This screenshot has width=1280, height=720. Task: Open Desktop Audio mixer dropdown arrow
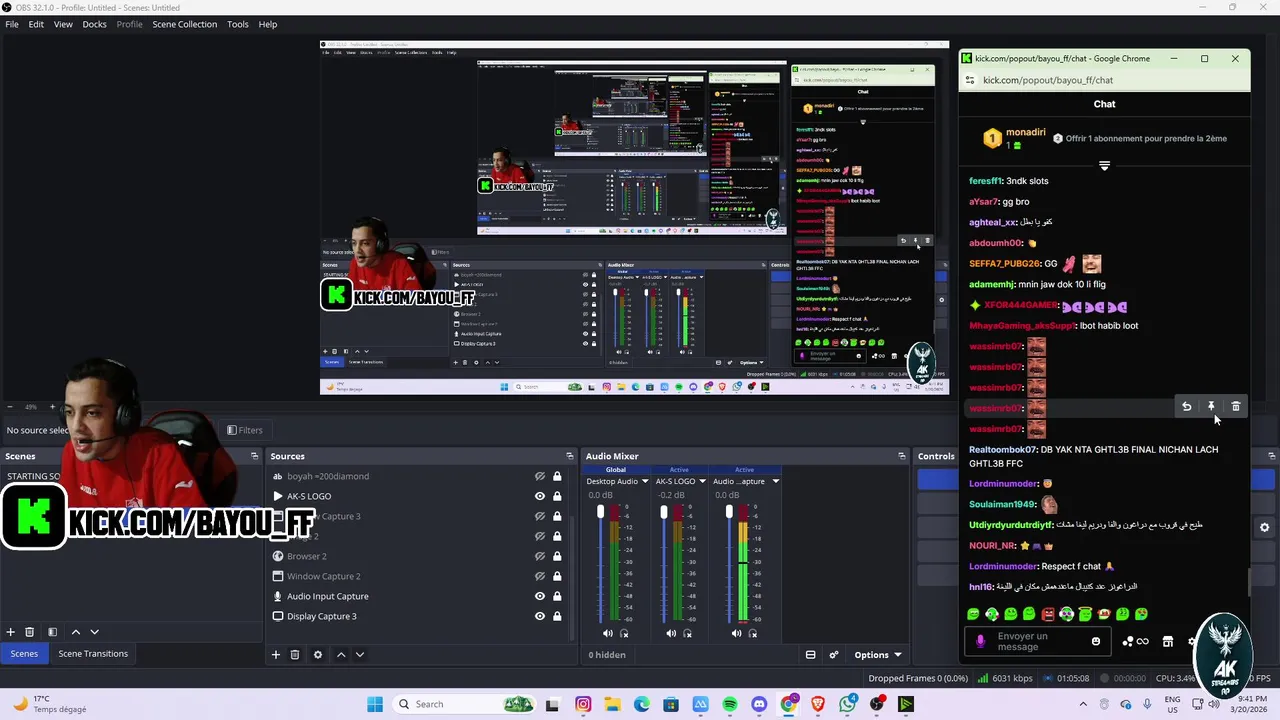coord(645,481)
